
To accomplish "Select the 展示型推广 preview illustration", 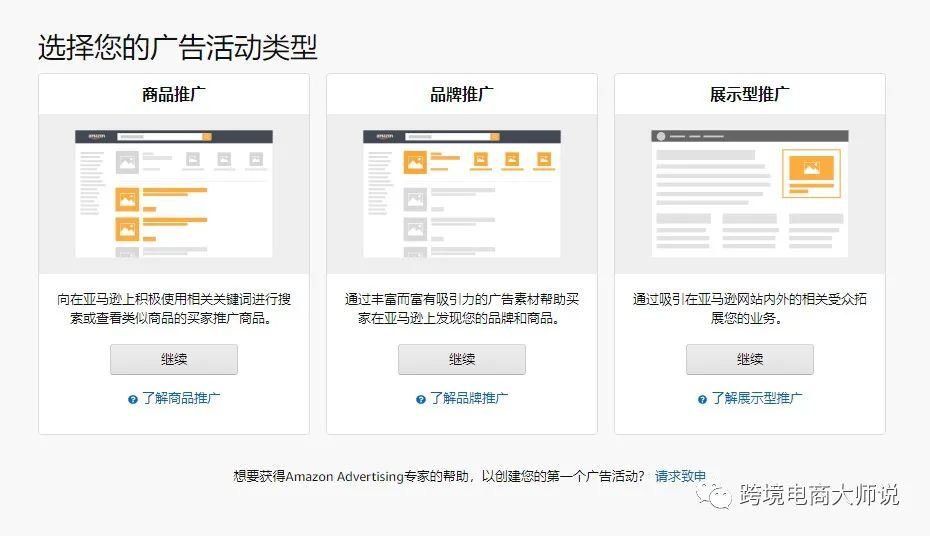I will [750, 194].
